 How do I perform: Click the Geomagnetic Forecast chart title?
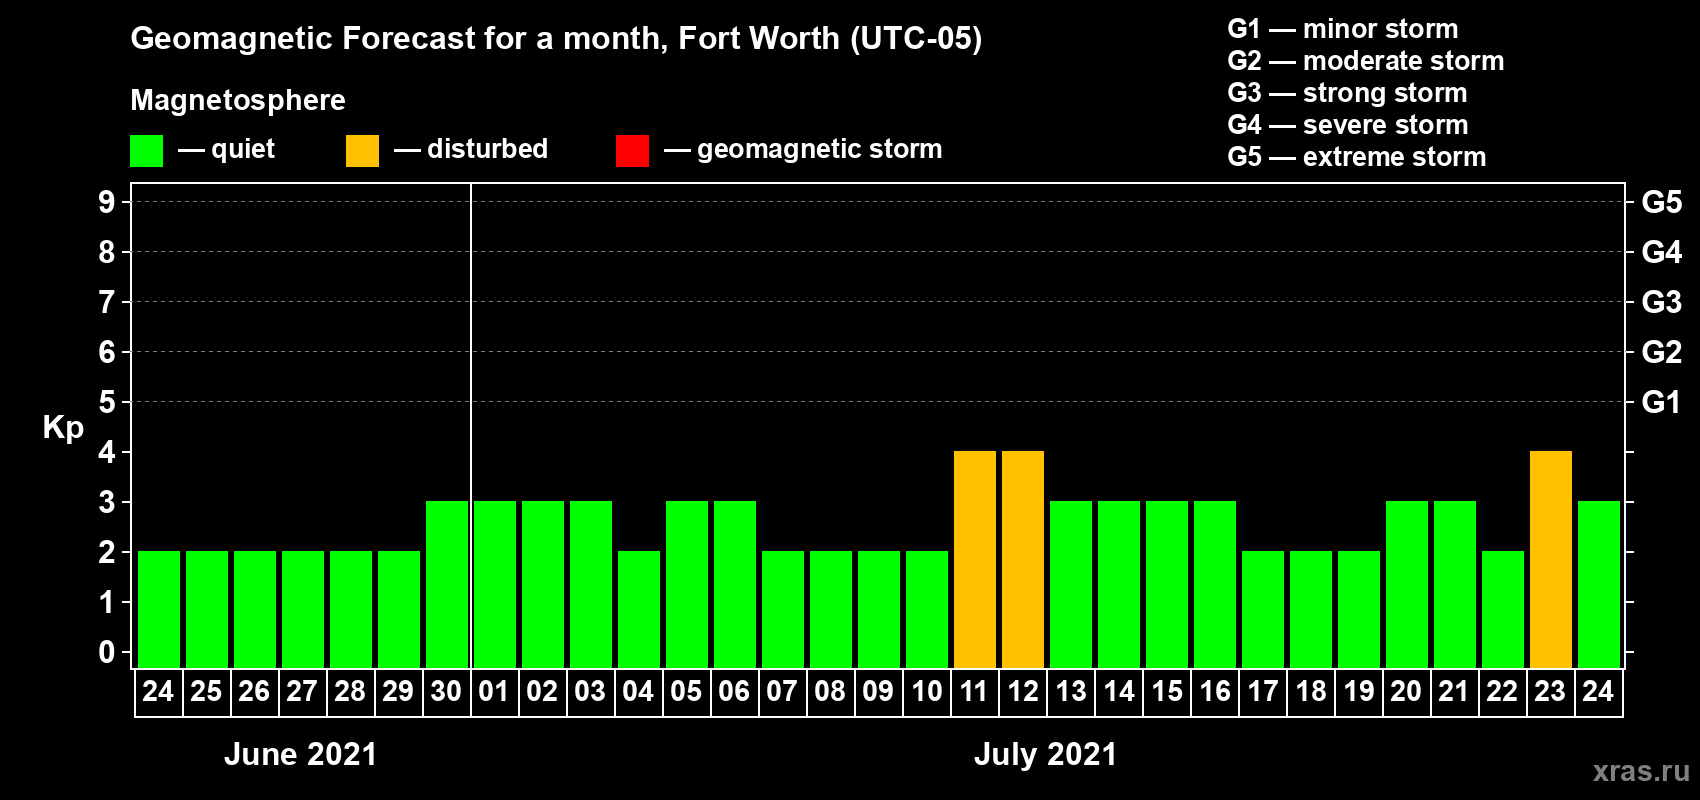pos(556,39)
